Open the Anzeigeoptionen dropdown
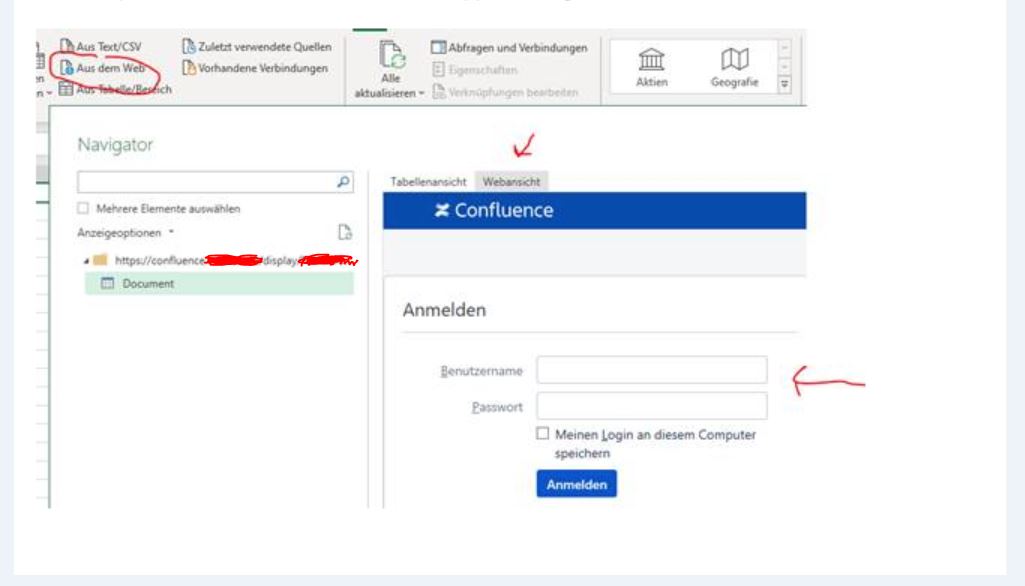 [x=126, y=233]
